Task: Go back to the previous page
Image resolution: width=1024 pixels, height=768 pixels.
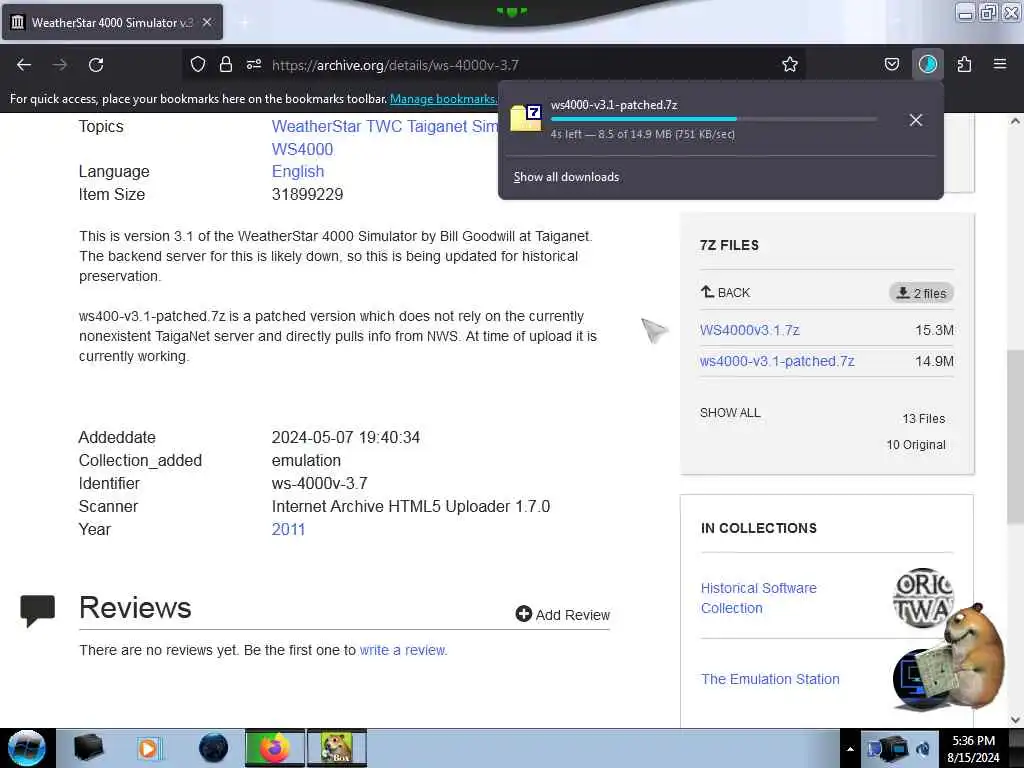Action: click(24, 65)
